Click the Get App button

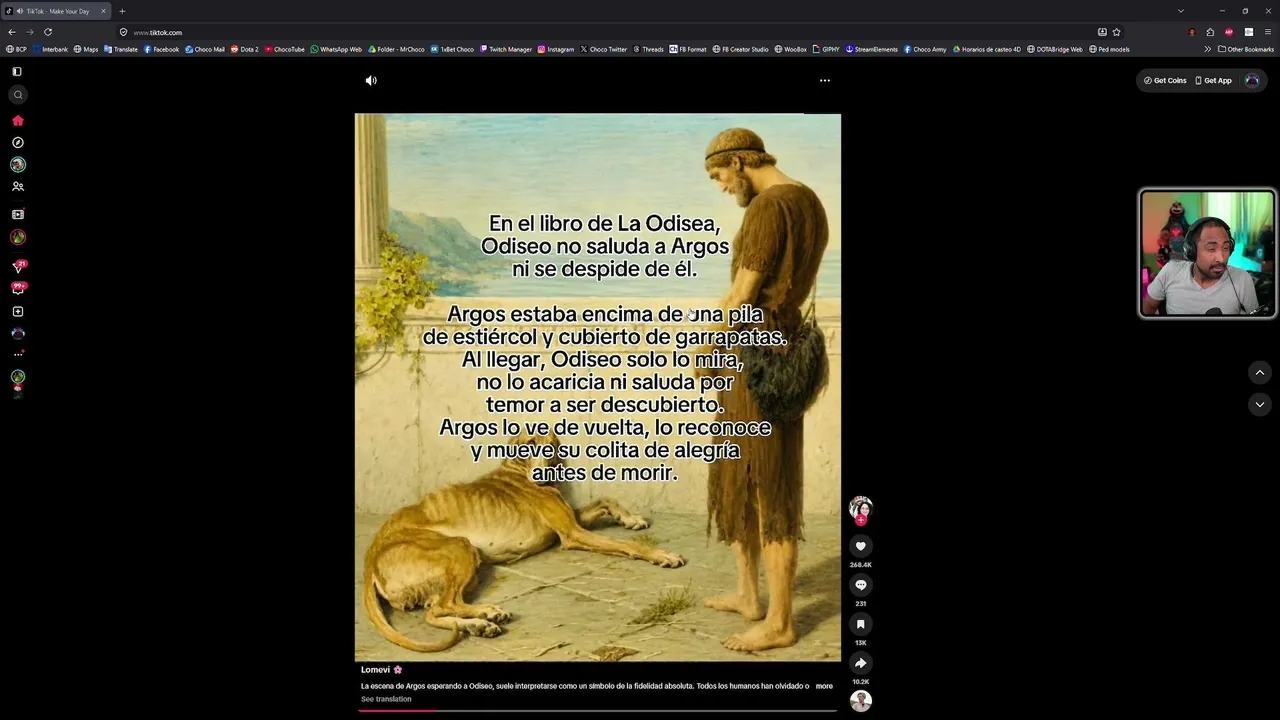click(1214, 80)
